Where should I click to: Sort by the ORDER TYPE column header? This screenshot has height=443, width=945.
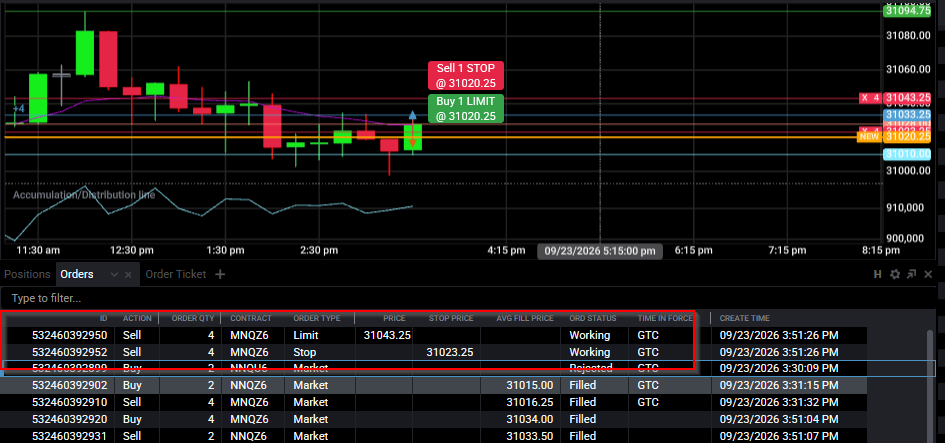[316, 318]
